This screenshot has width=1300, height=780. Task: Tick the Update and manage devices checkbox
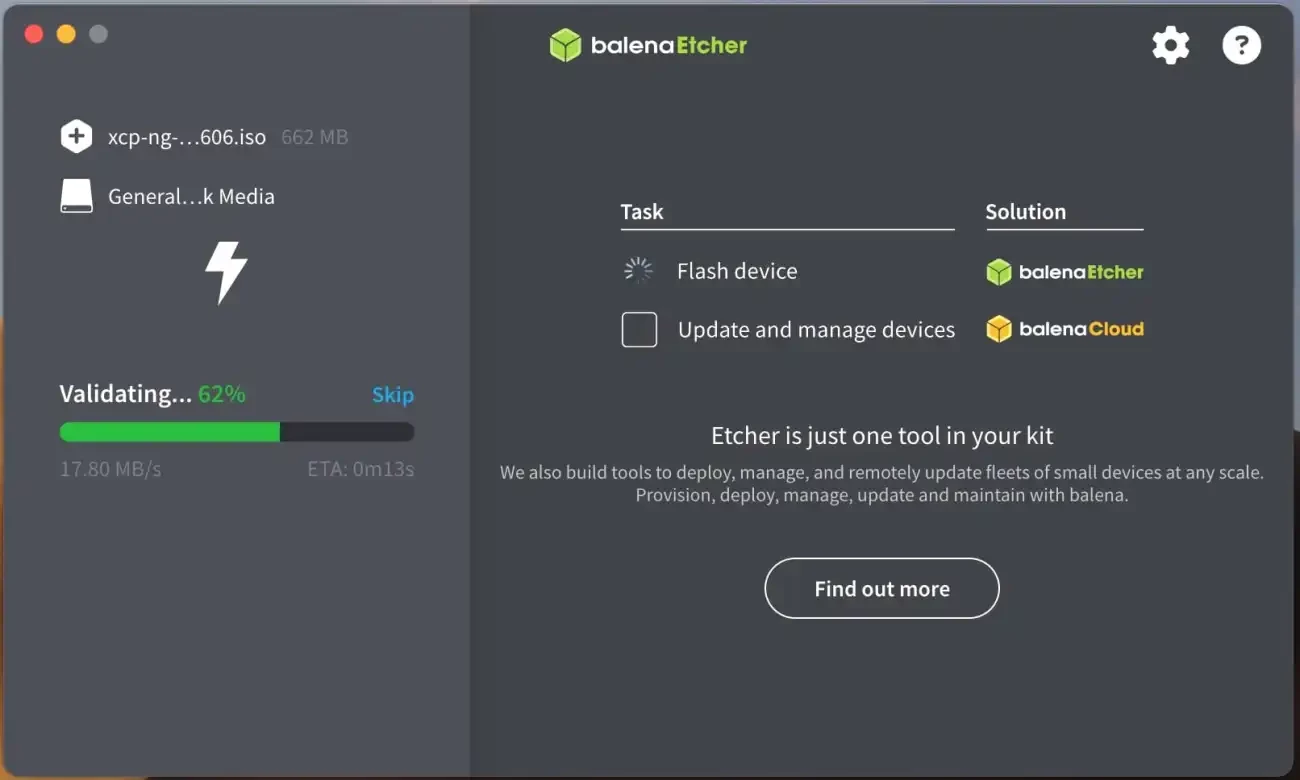(639, 329)
